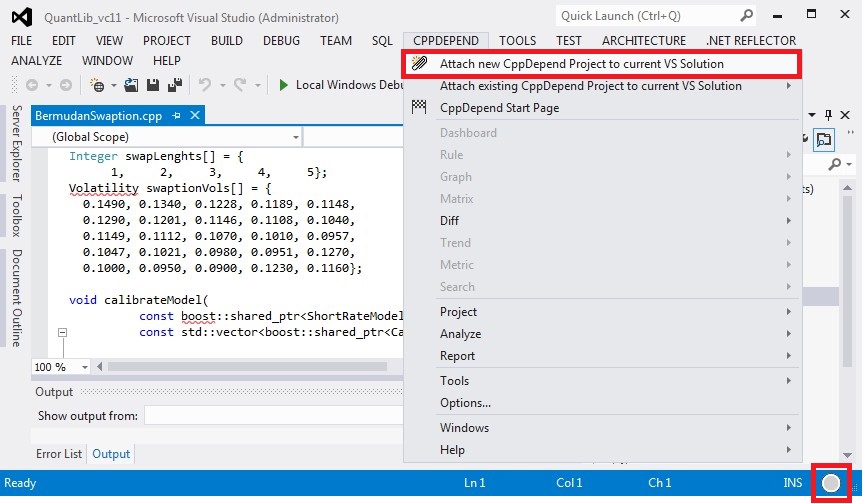This screenshot has height=504, width=866.
Task: Close the BermudanSwaption.cpp tab
Action: [x=195, y=115]
